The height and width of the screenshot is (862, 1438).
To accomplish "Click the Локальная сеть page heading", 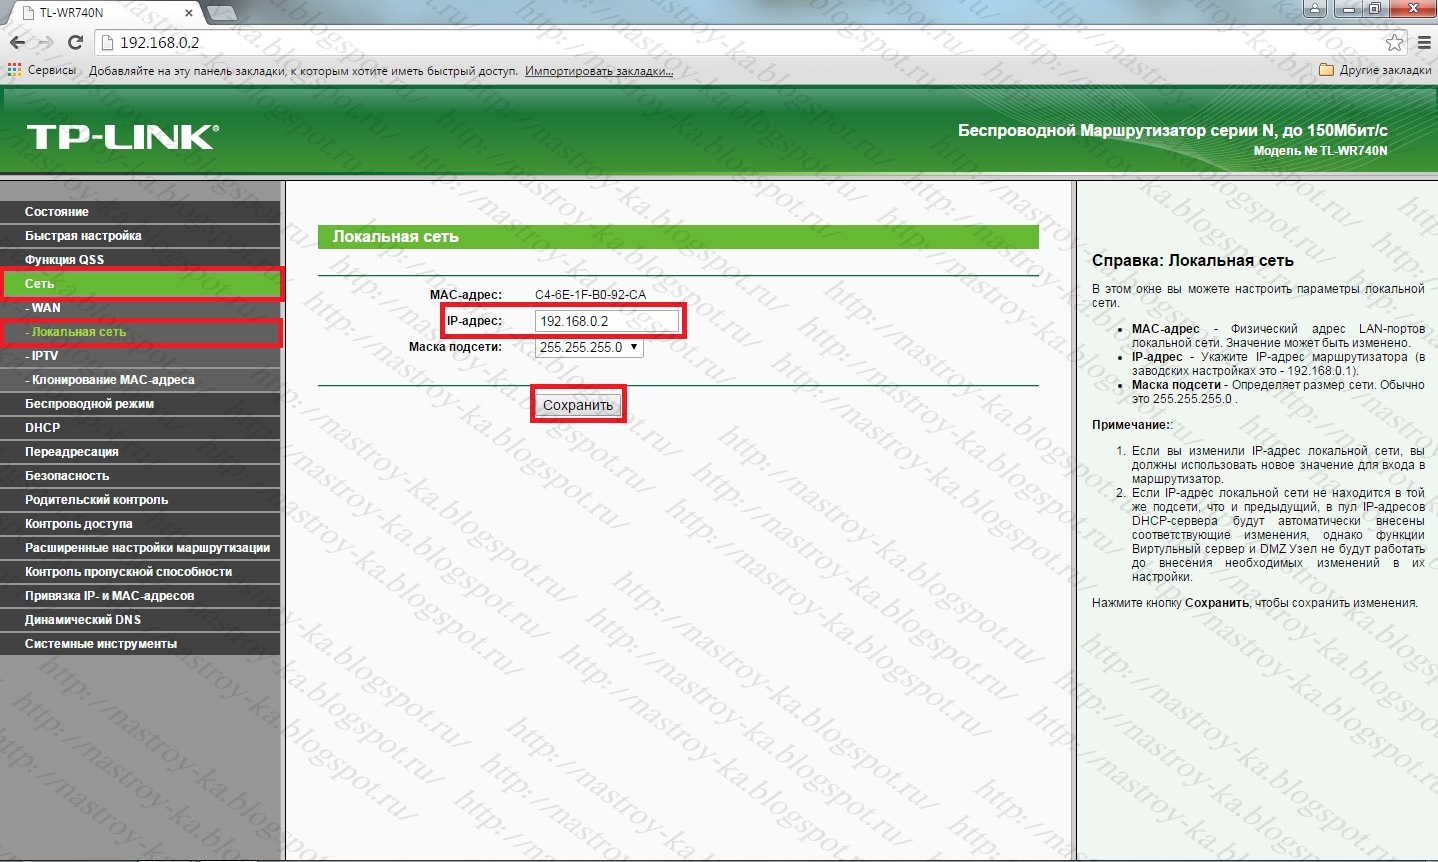I will click(x=396, y=237).
